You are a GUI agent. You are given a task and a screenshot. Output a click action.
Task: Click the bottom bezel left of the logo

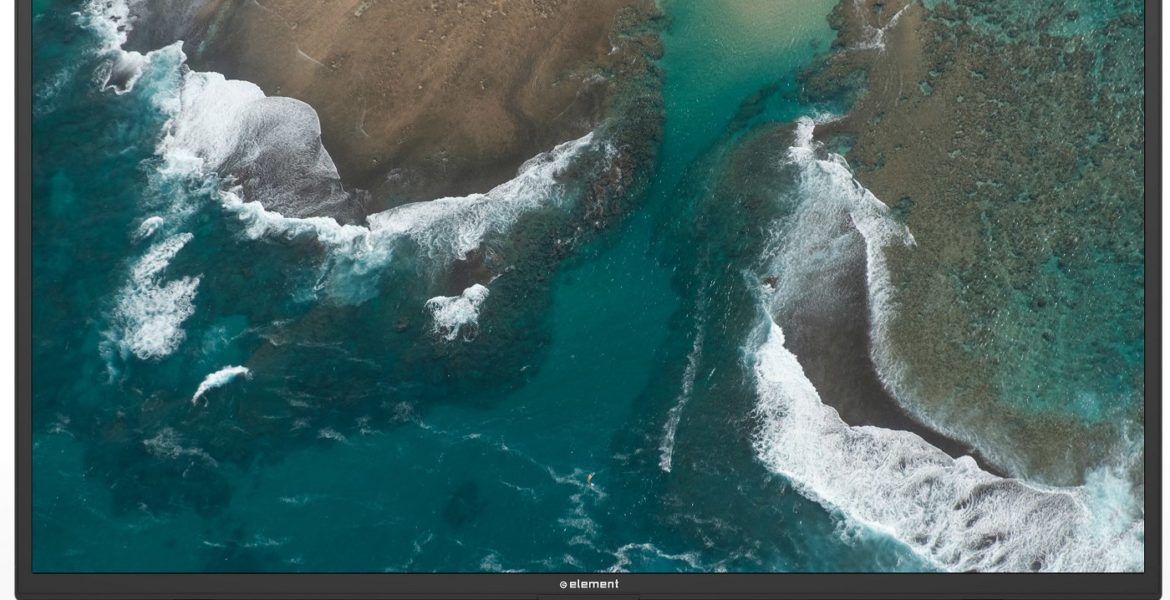click(300, 584)
